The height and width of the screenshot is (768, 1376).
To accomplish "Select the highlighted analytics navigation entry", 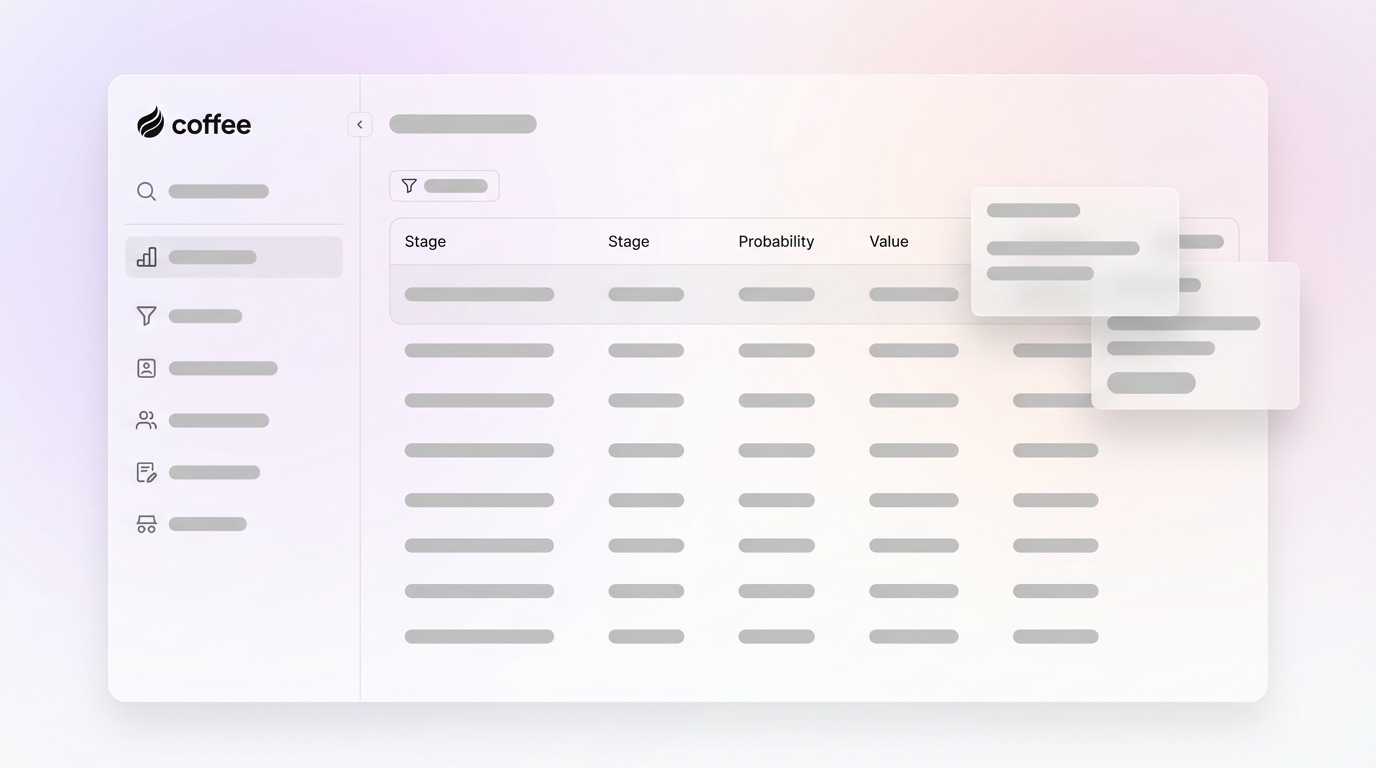I will pyautogui.click(x=233, y=257).
